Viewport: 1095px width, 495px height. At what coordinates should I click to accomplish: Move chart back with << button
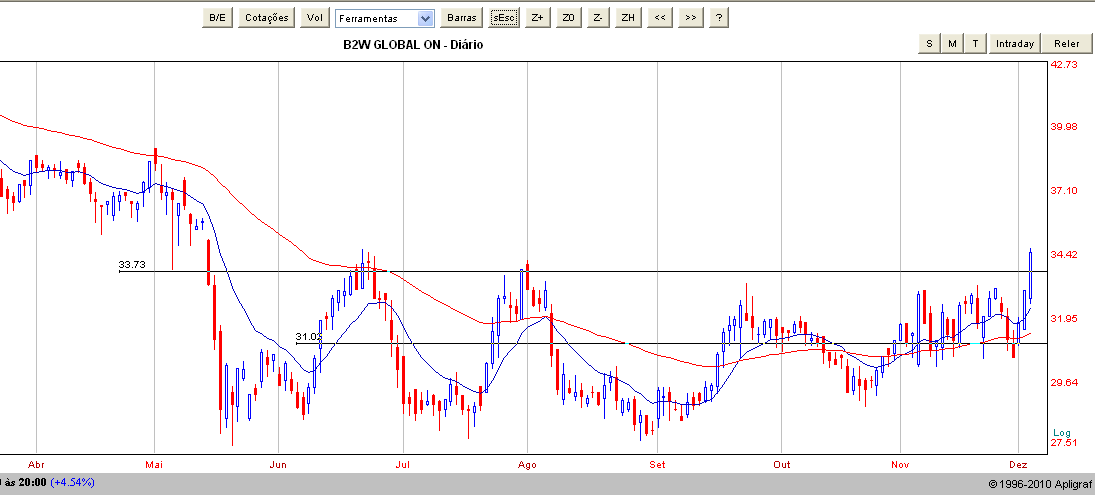pos(659,18)
